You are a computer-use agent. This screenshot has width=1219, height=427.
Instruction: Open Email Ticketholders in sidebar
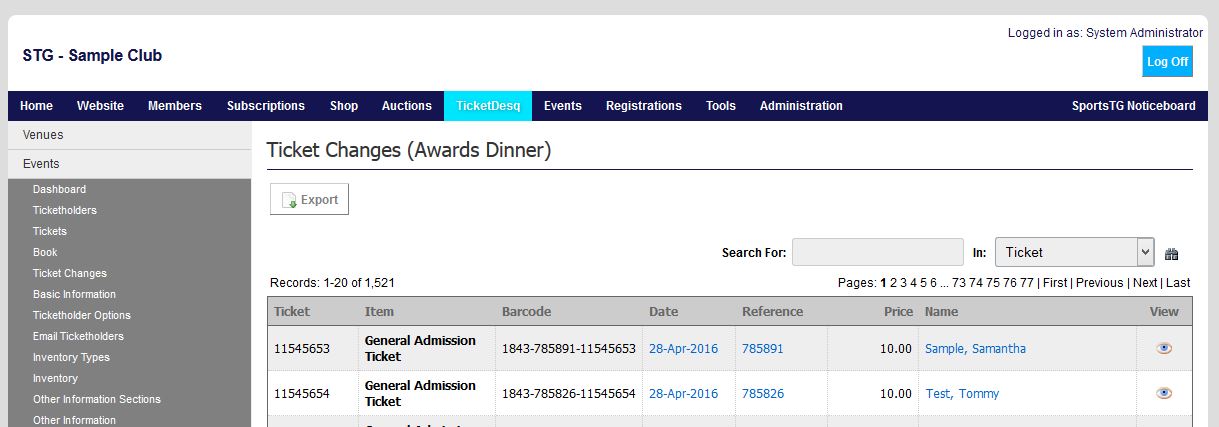click(x=79, y=336)
